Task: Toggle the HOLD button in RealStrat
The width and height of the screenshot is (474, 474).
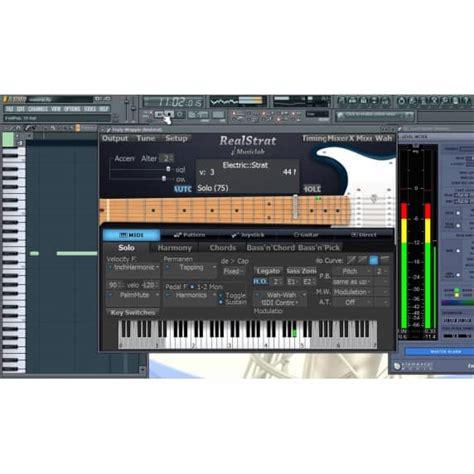Action: pyautogui.click(x=312, y=189)
